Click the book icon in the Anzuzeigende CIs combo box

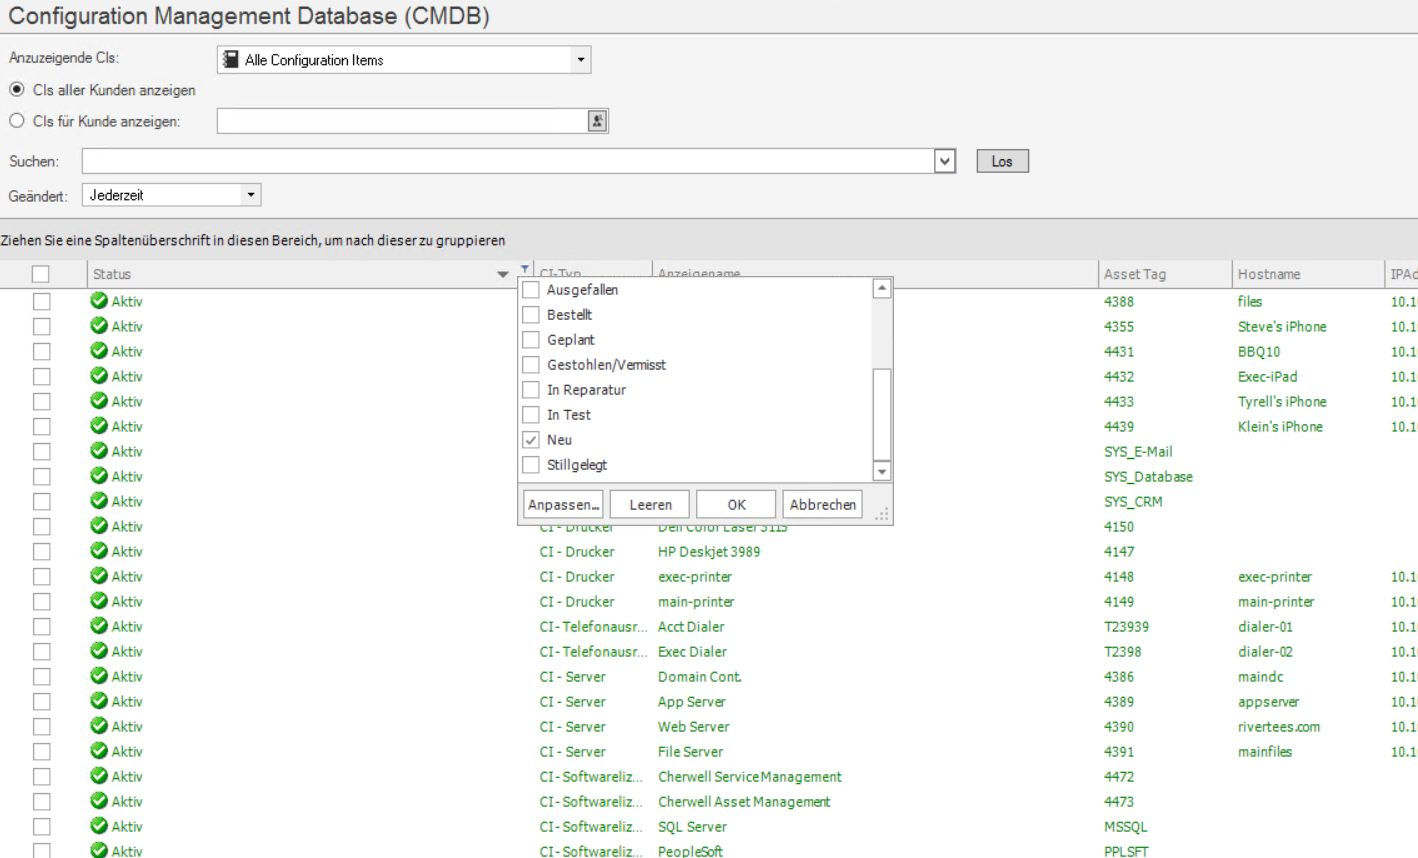231,60
